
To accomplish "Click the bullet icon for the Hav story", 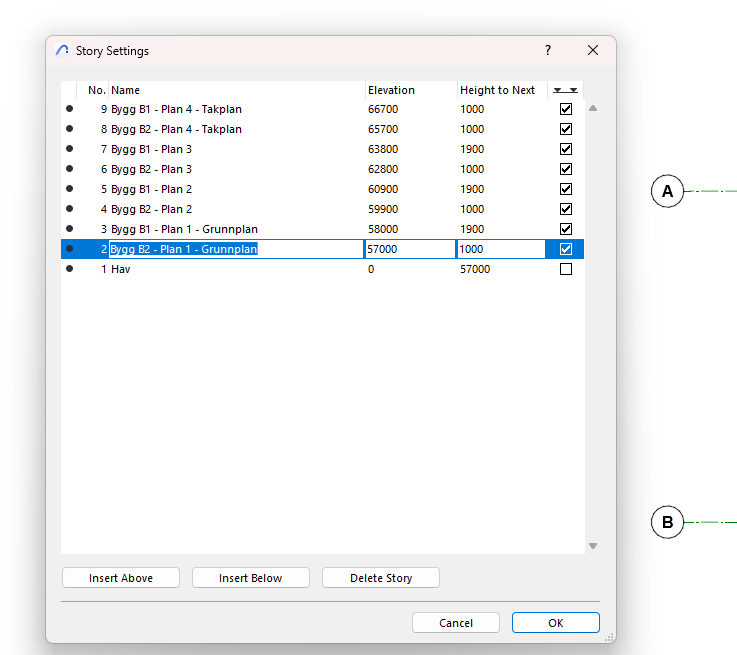I will point(69,269).
